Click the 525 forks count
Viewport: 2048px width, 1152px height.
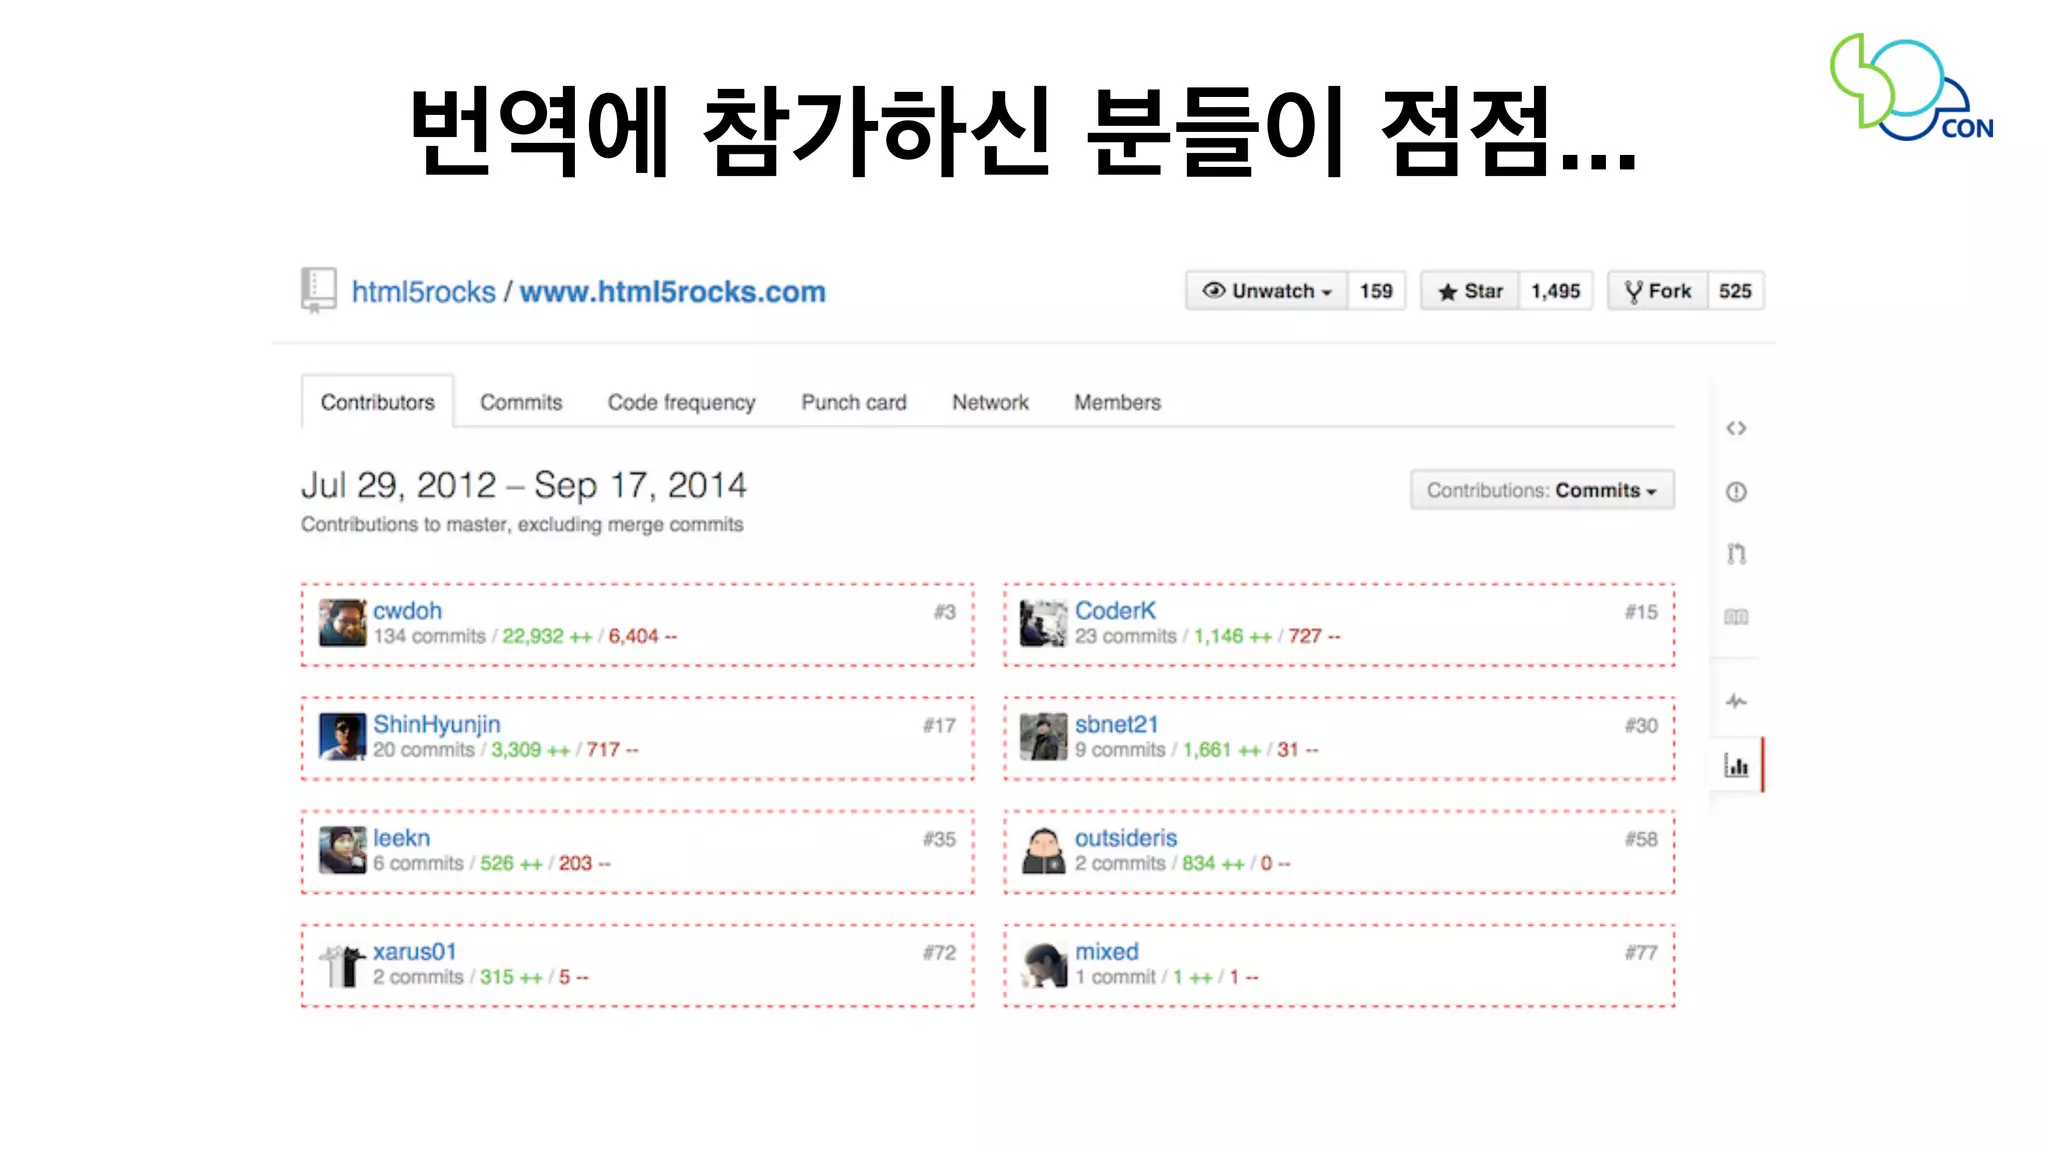tap(1735, 291)
